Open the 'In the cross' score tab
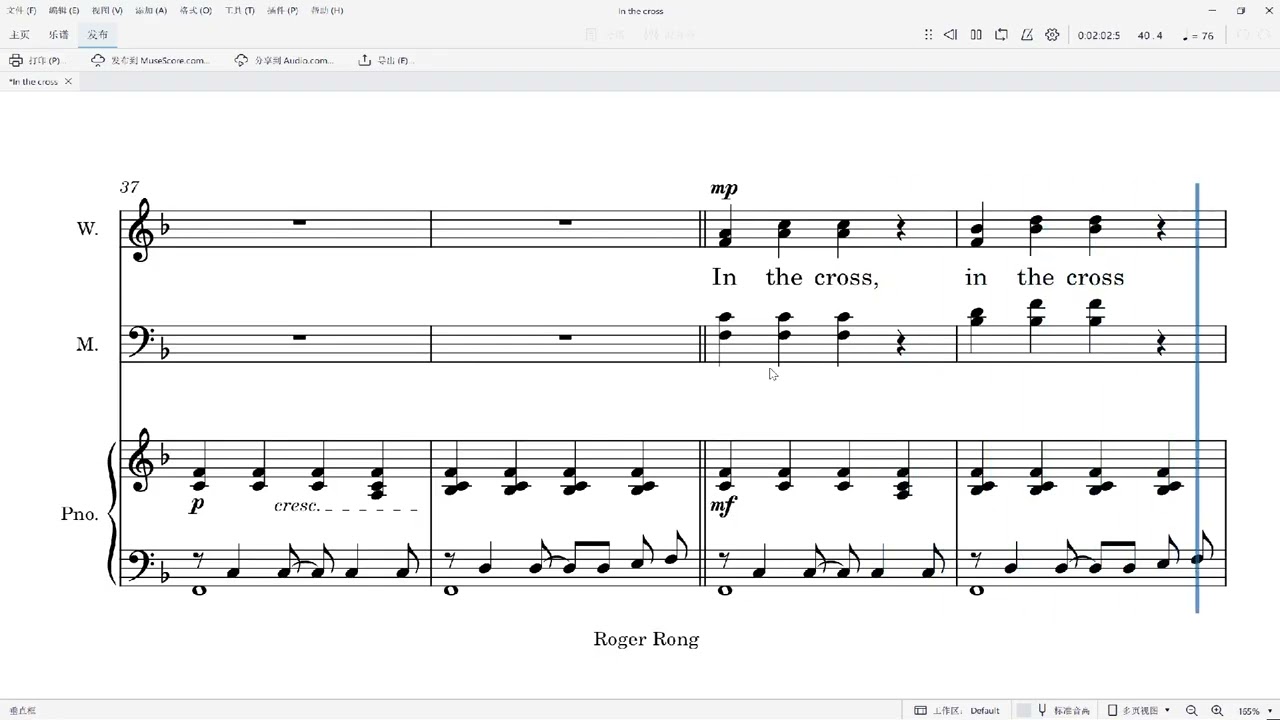The height and width of the screenshot is (720, 1280). tap(34, 82)
